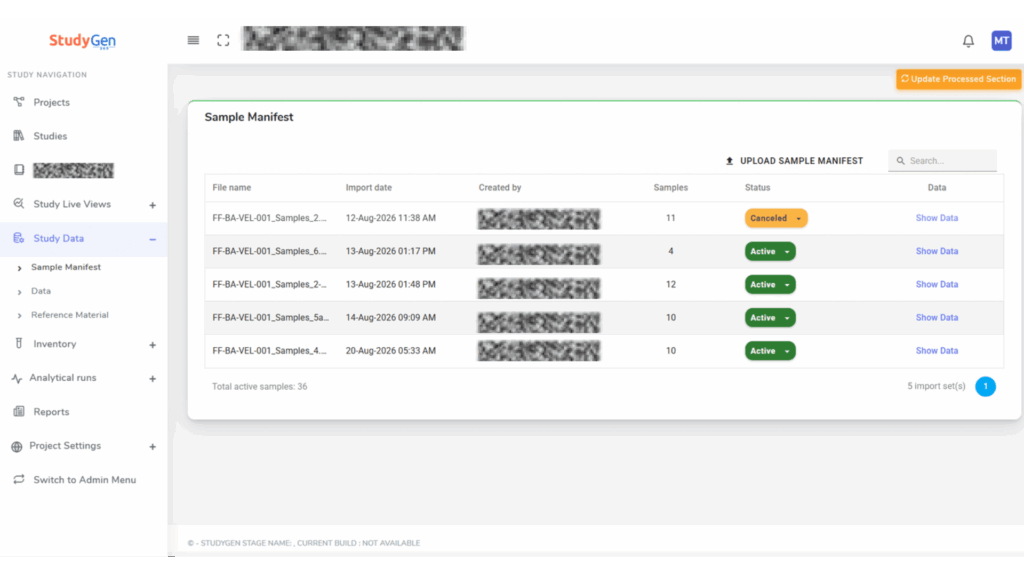Click file name FF-BA-VEL-001_Samples_5a...
1024x576 pixels.
pyautogui.click(x=270, y=318)
